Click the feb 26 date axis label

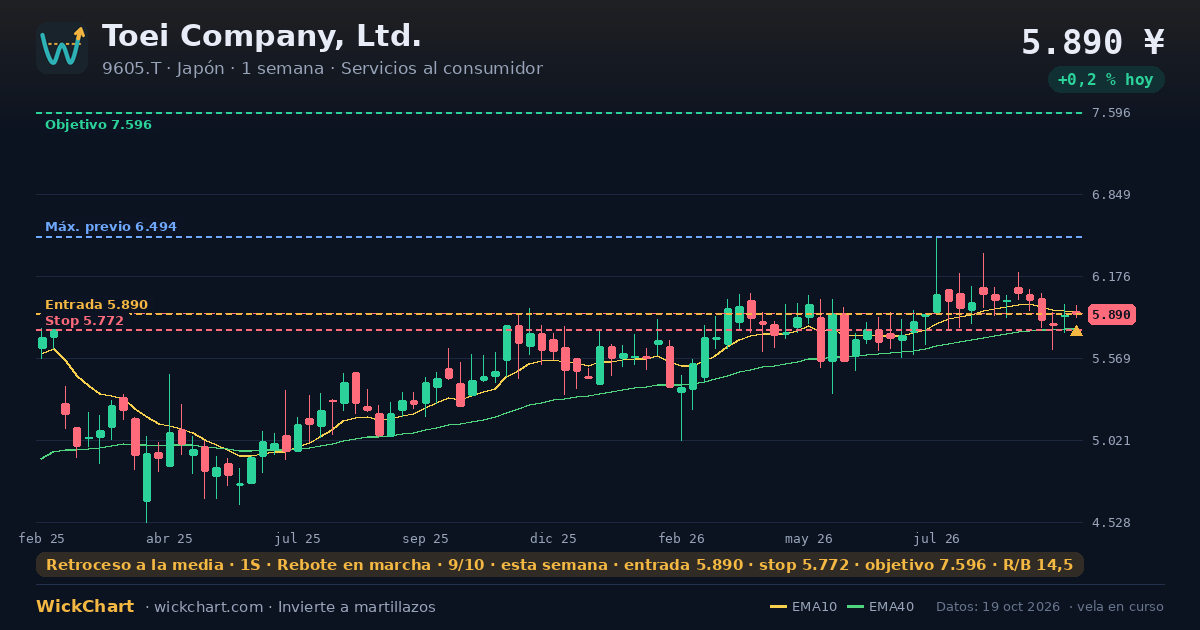pyautogui.click(x=682, y=539)
